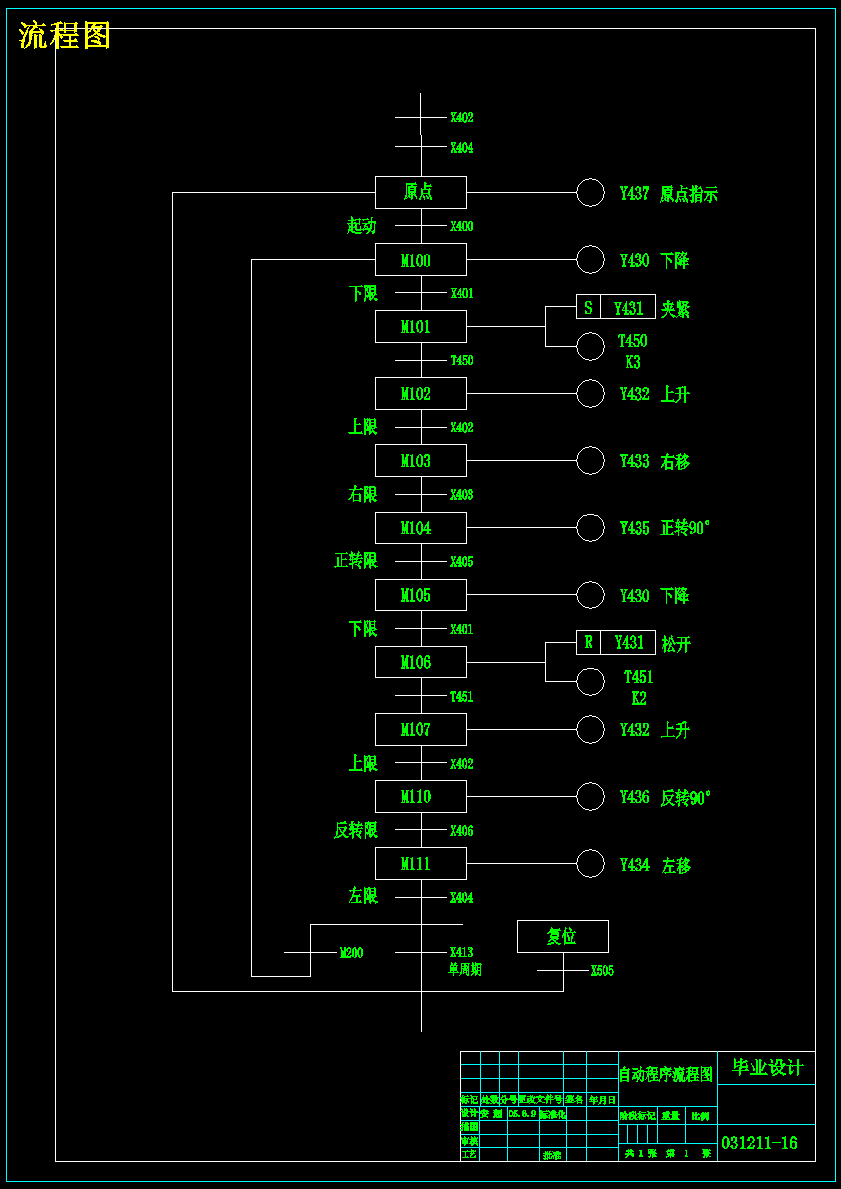Select the X403 transition label
Viewport: 841px width, 1189px height.
point(462,495)
